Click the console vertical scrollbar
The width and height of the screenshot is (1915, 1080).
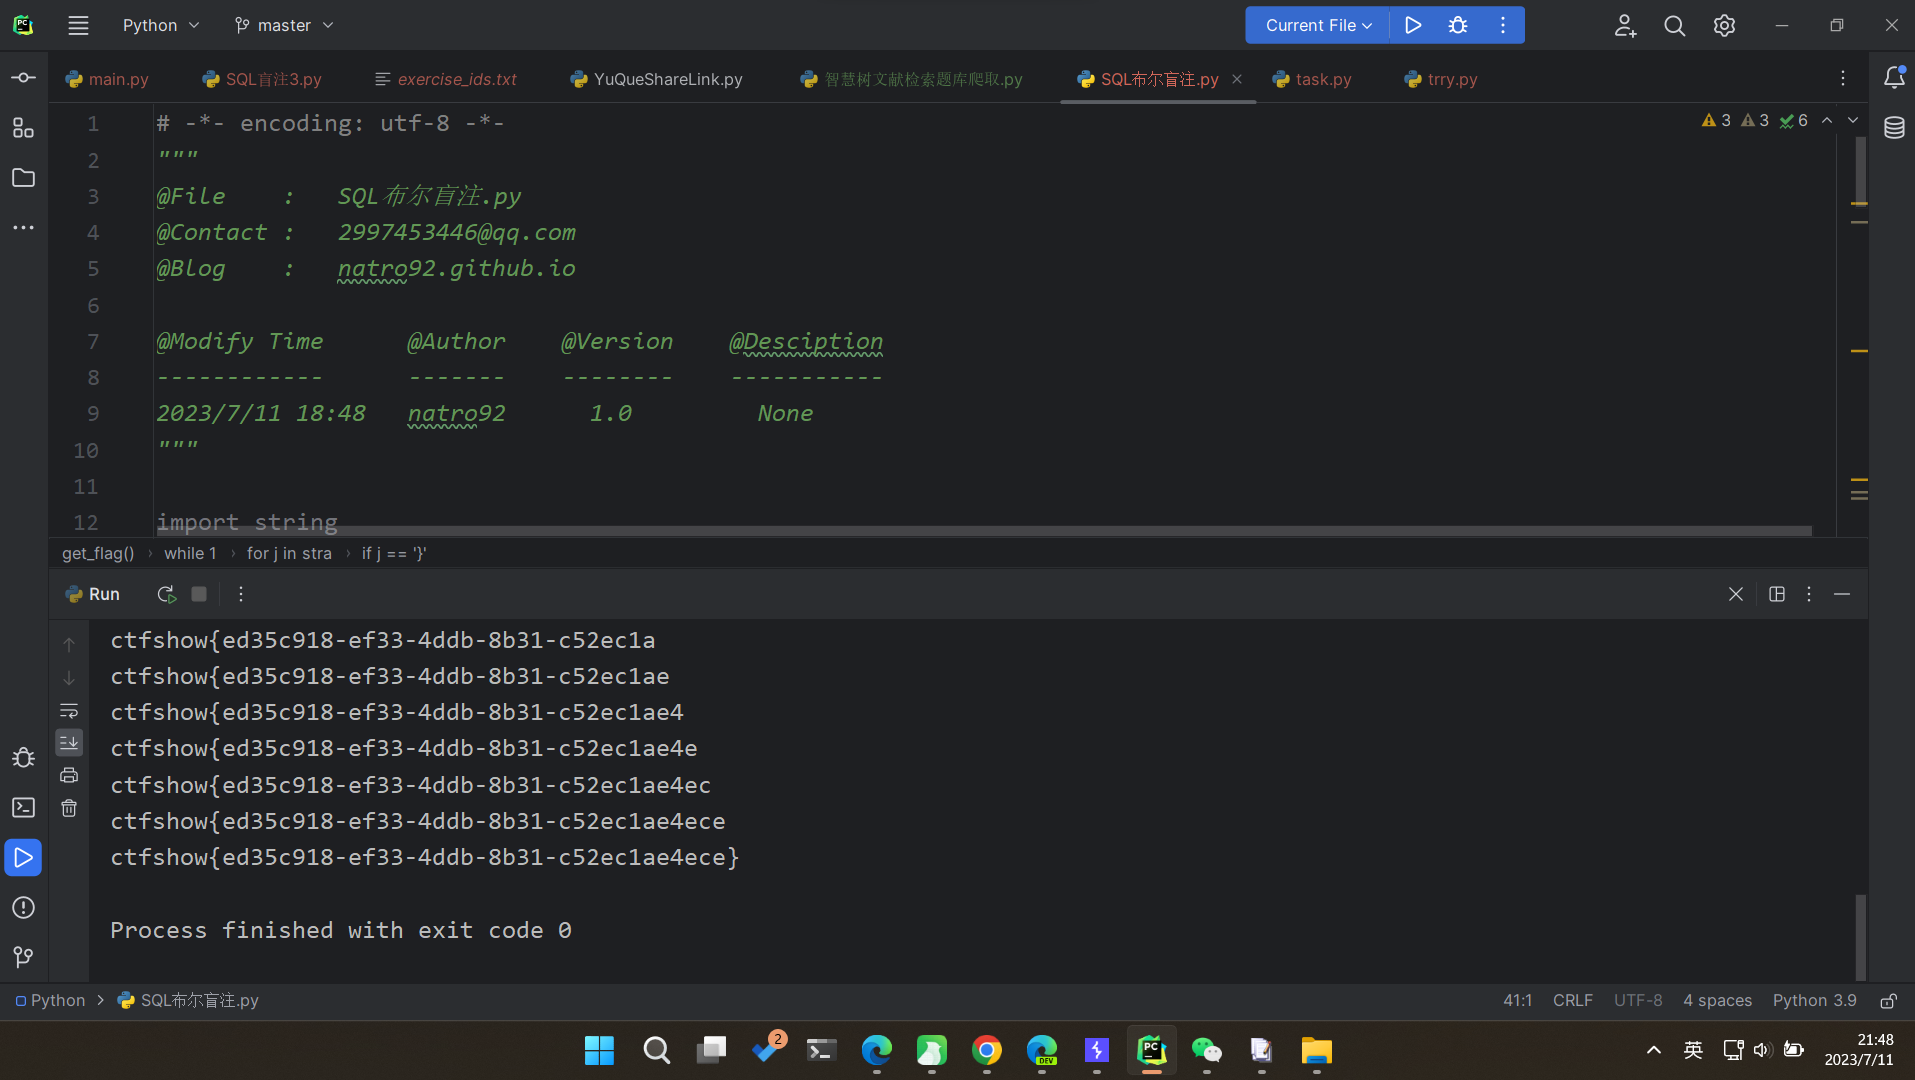[1860, 938]
